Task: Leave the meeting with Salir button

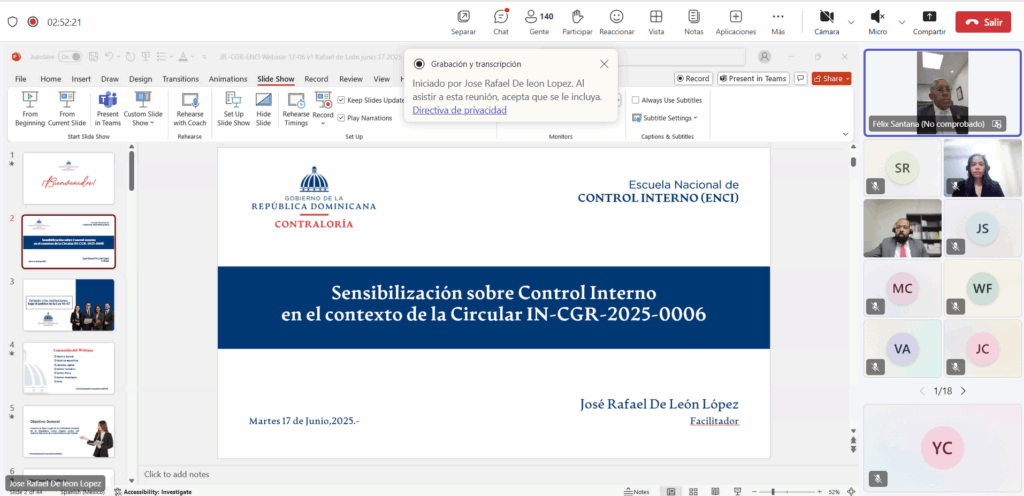Action: (983, 21)
